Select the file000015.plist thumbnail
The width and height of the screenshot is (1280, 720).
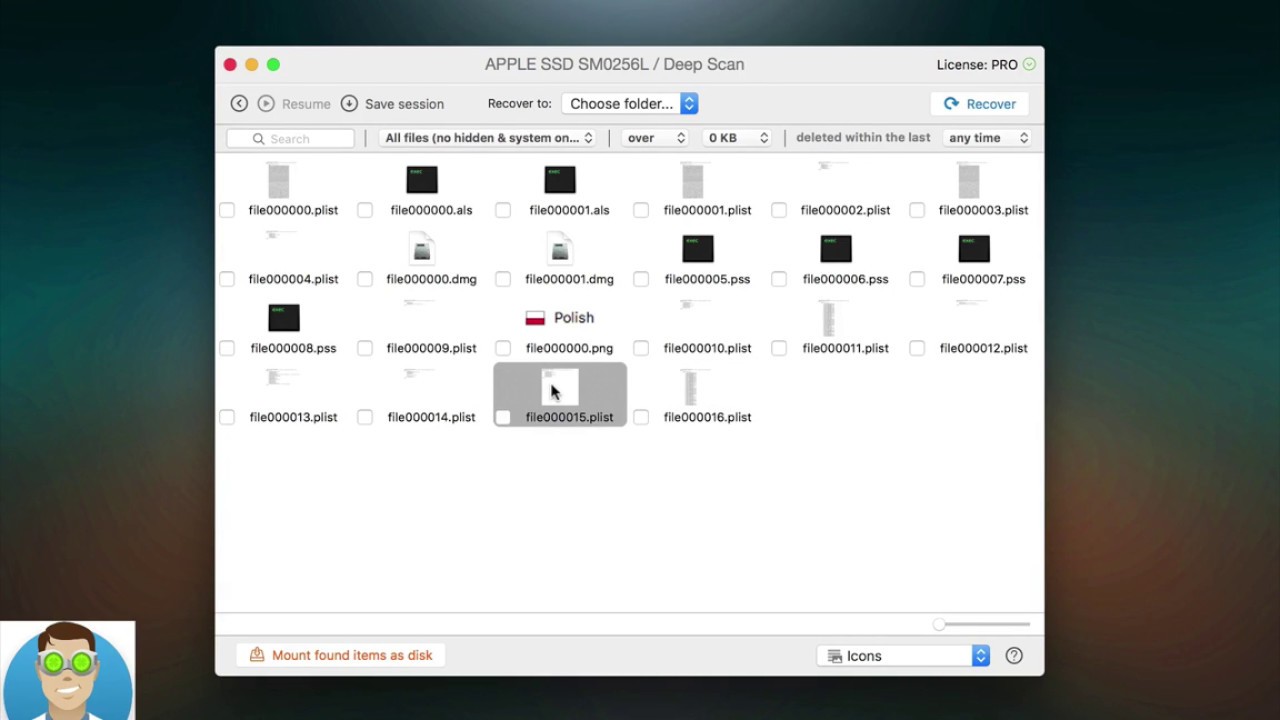tap(560, 387)
